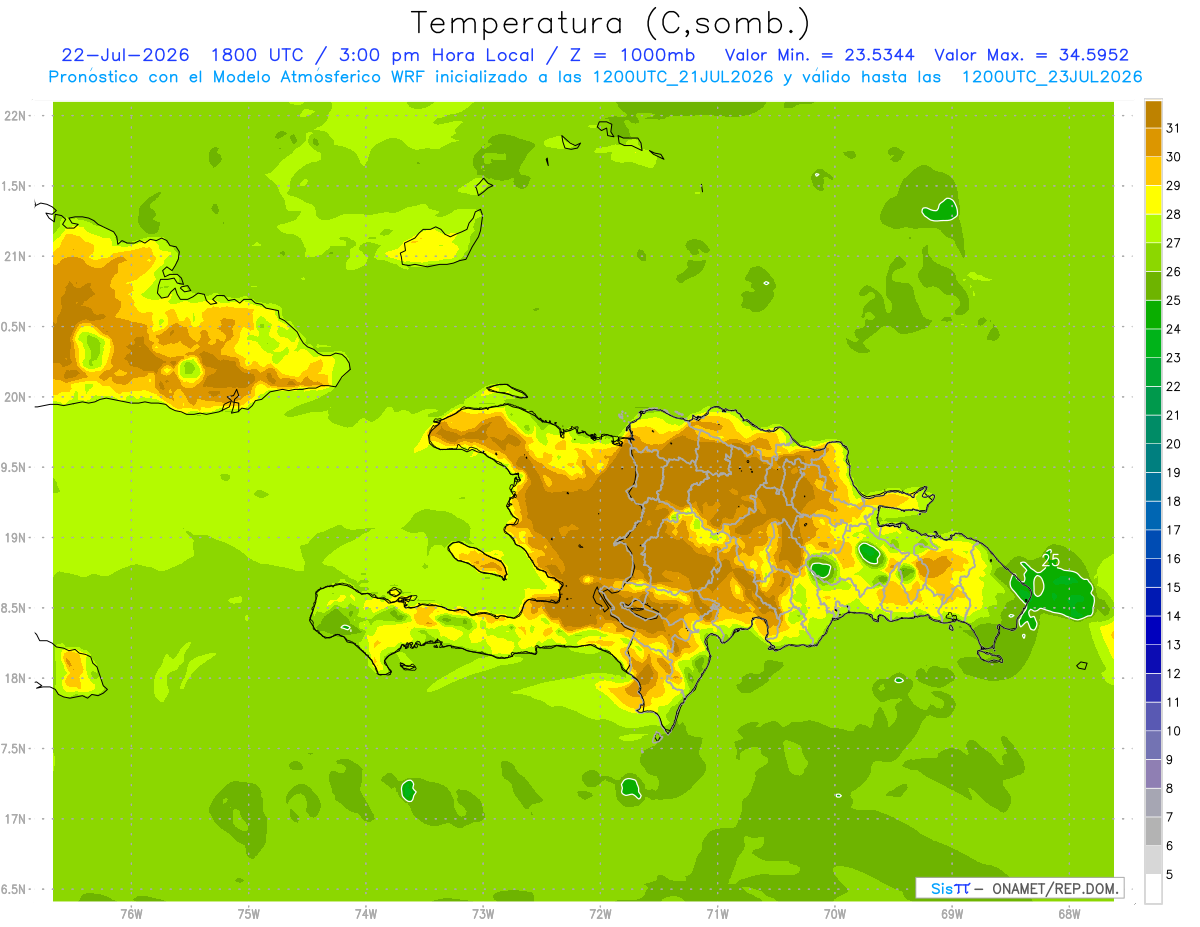Click the '70W' longitude axis label
This screenshot has height=927, width=1200.
click(836, 914)
